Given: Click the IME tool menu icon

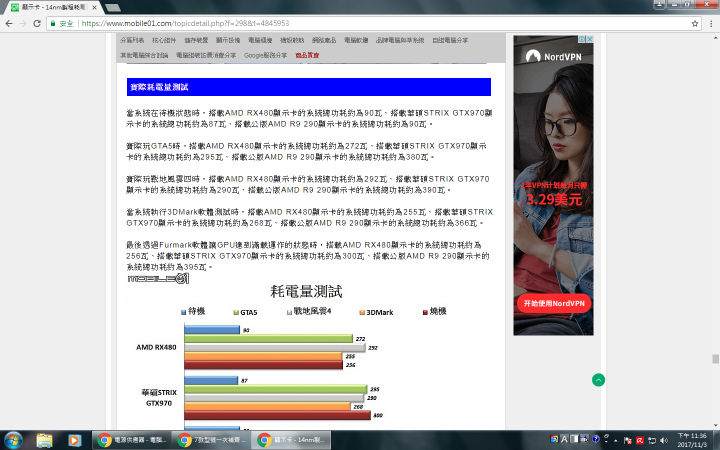Looking at the screenshot, I should (x=584, y=439).
